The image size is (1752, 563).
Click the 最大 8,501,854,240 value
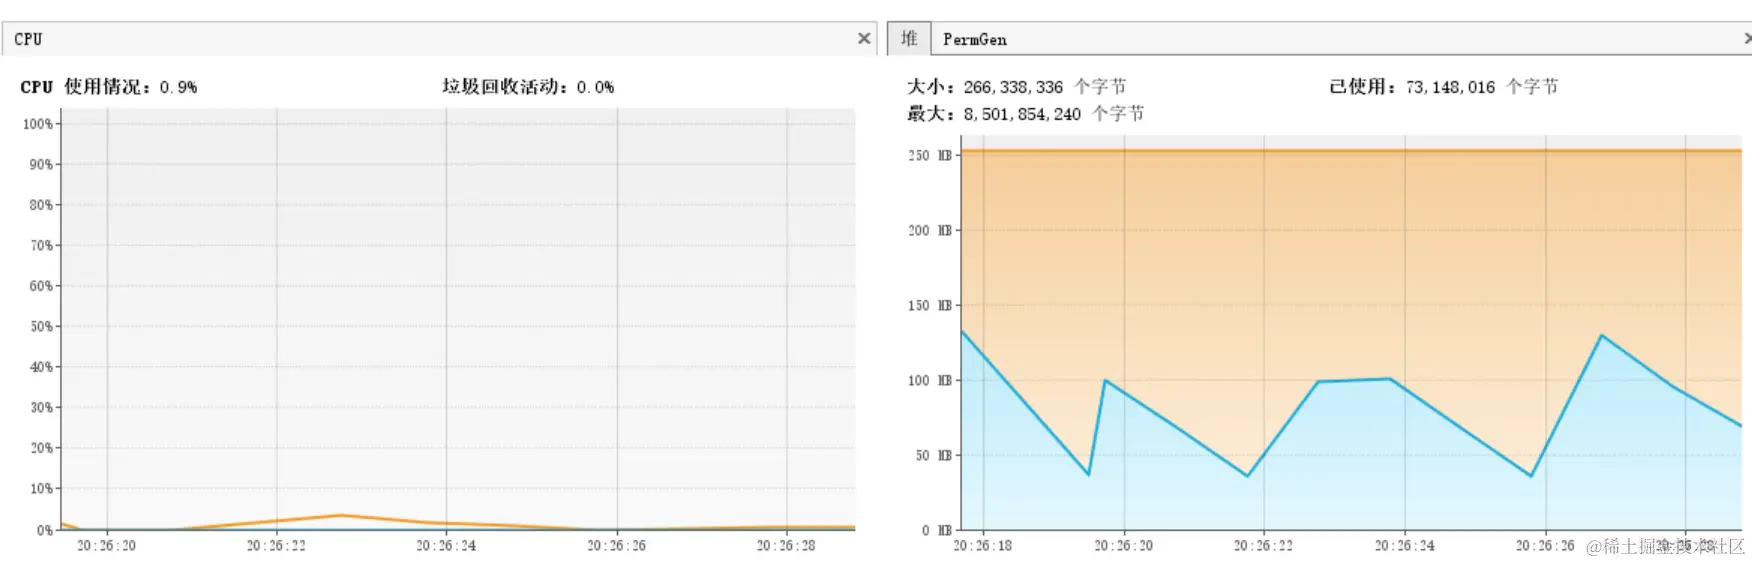(1022, 114)
